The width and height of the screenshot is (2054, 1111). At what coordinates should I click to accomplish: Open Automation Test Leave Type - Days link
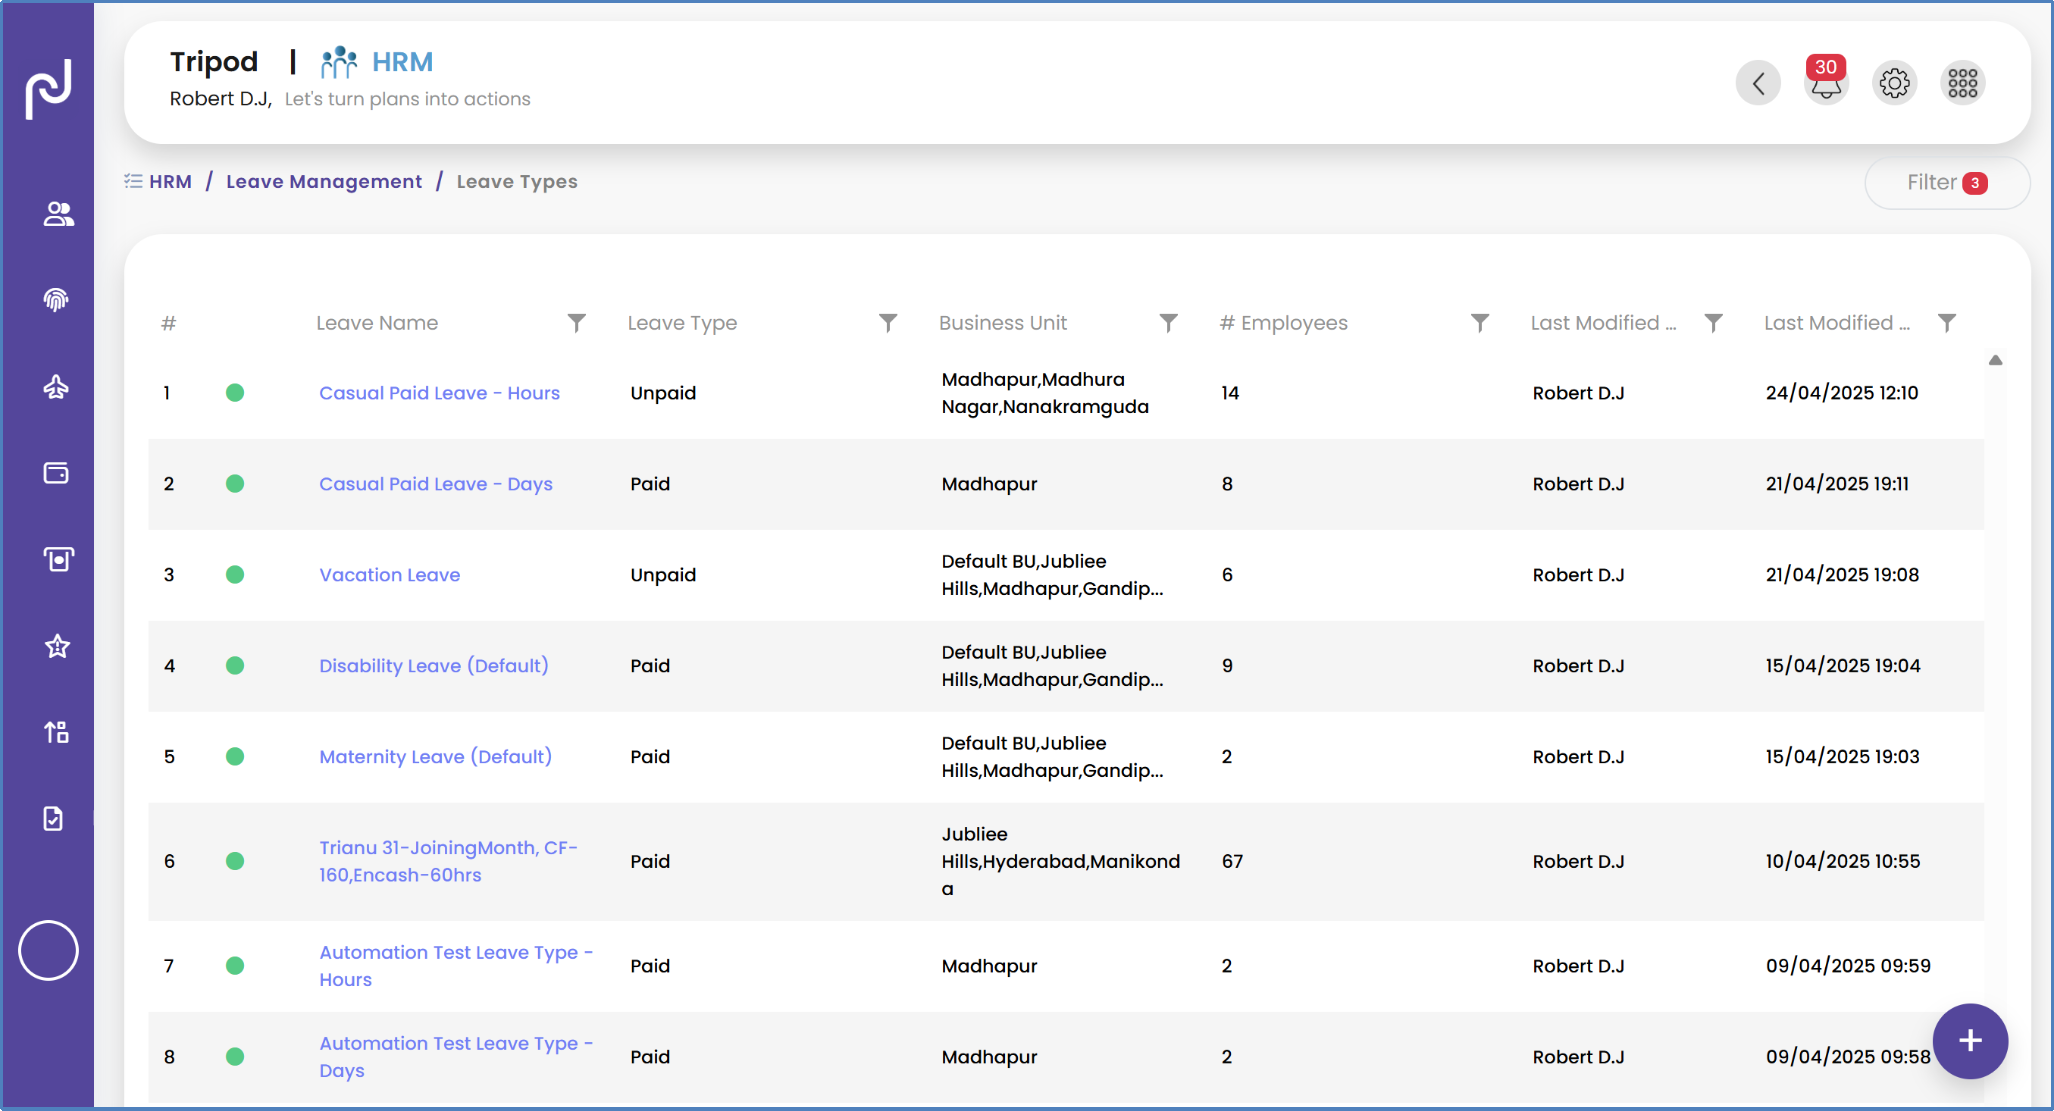coord(456,1057)
